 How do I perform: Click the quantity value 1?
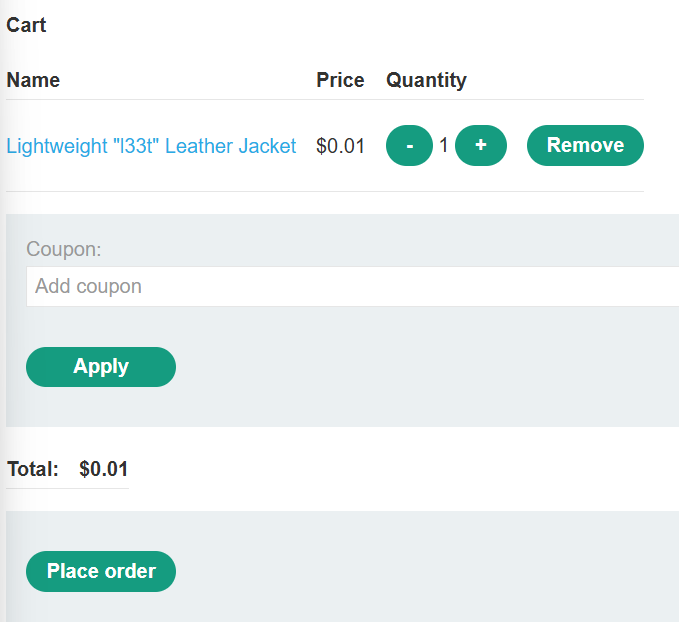coord(444,146)
